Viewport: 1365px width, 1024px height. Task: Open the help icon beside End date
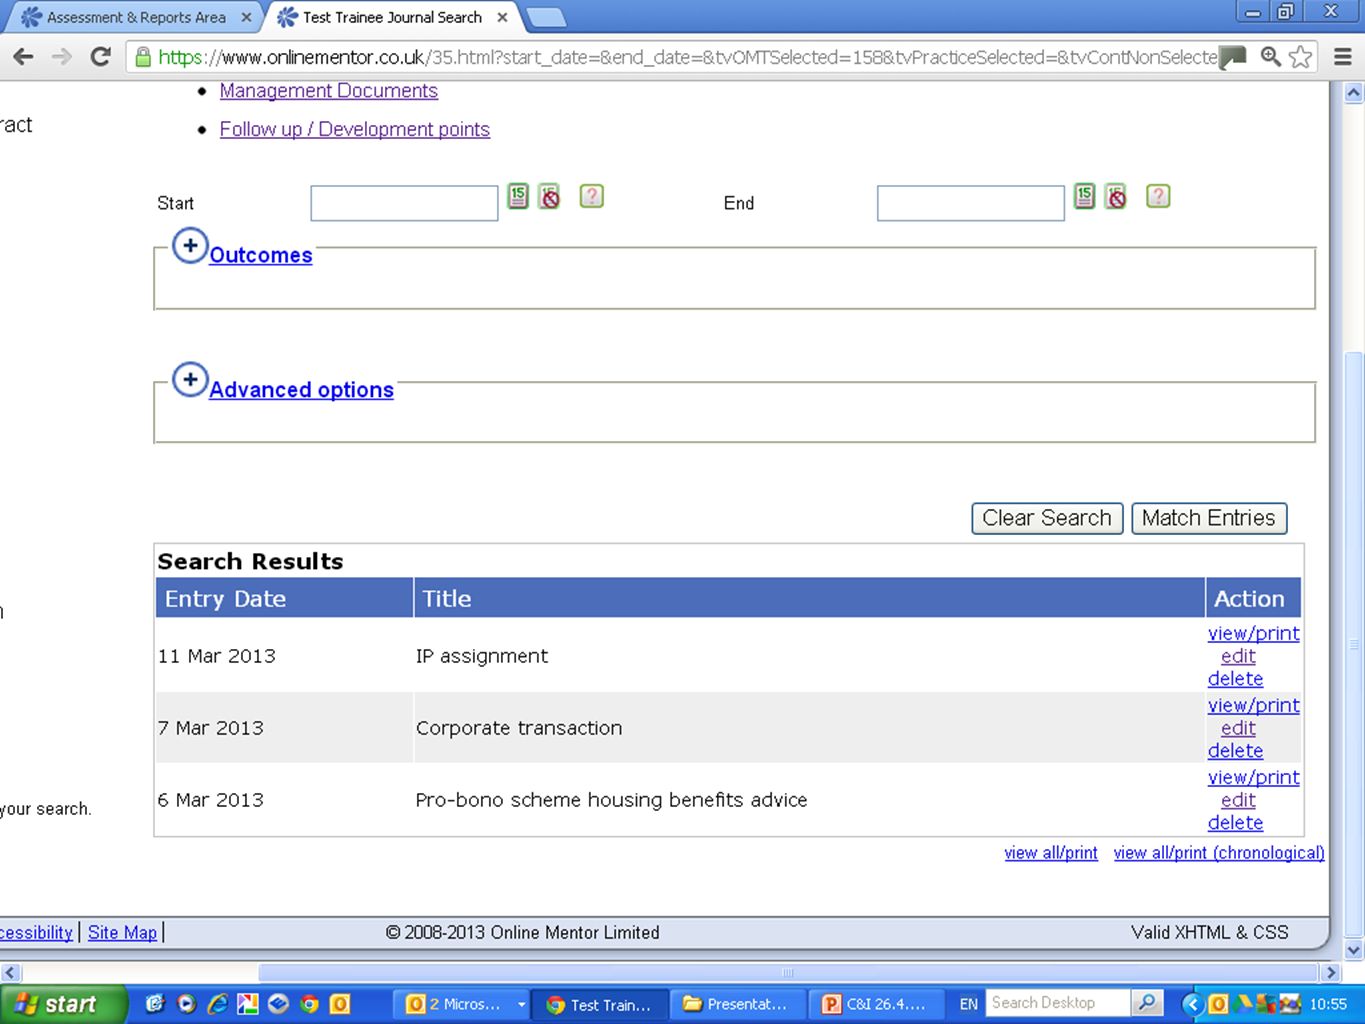point(1158,196)
